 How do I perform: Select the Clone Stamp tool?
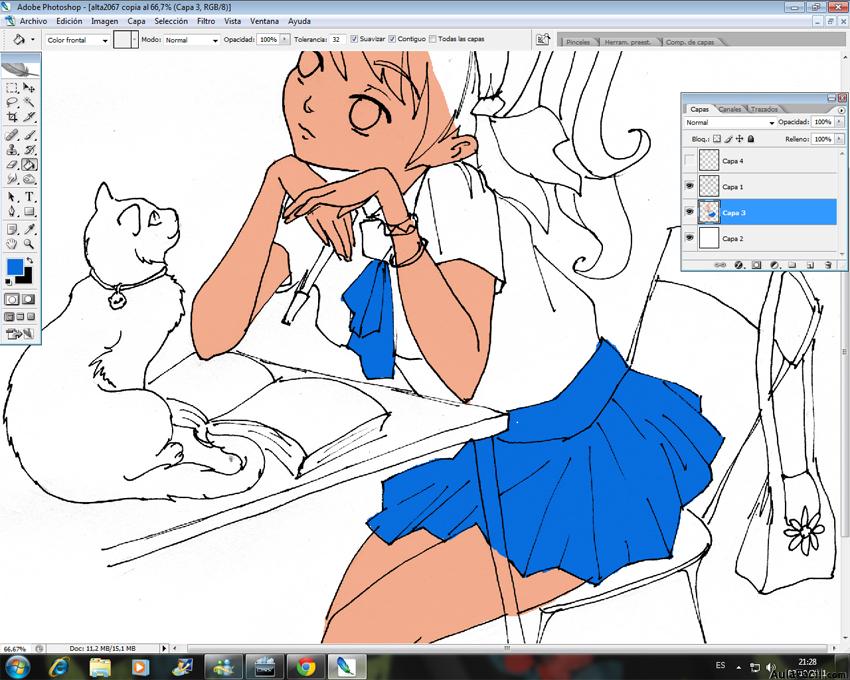click(12, 150)
